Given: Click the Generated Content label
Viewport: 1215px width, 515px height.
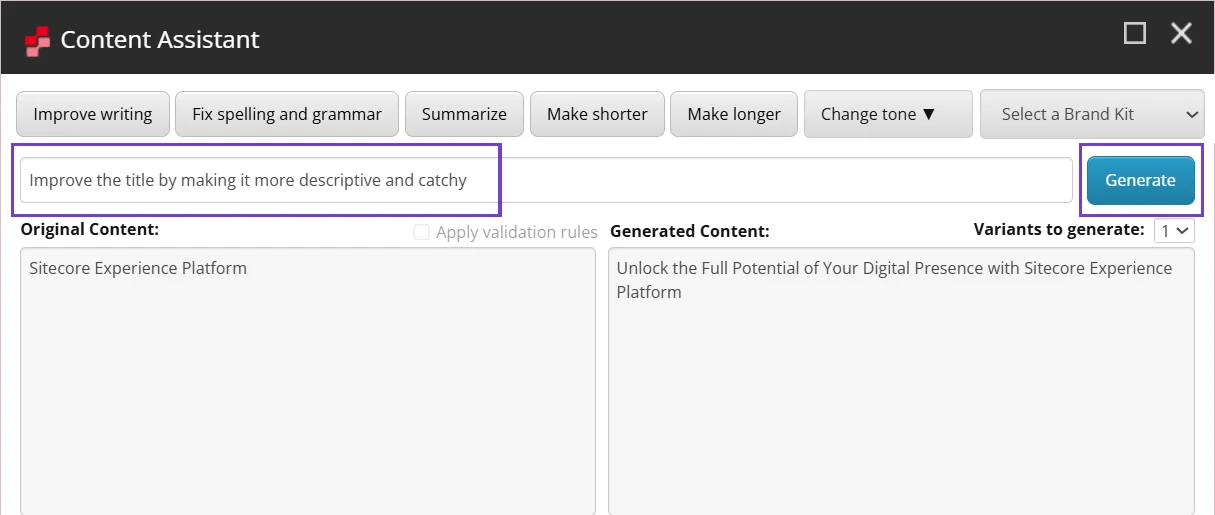Looking at the screenshot, I should (x=690, y=231).
